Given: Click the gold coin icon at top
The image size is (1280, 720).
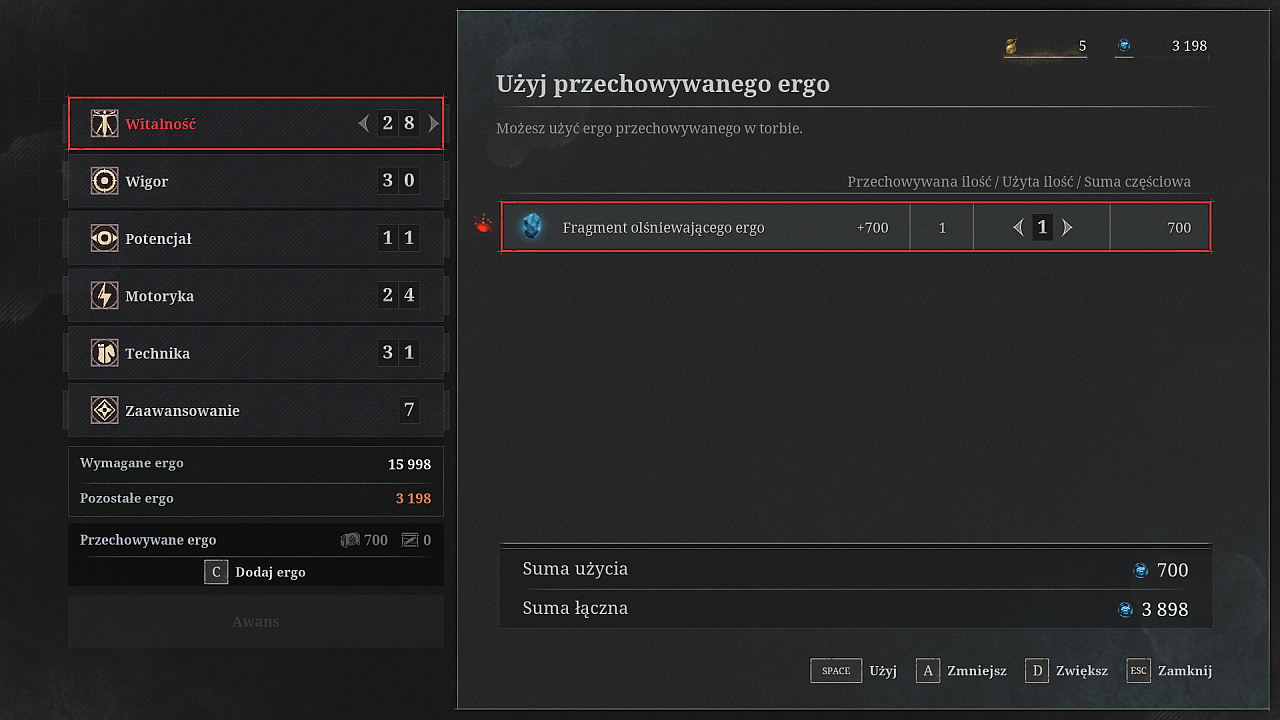Looking at the screenshot, I should [1012, 46].
